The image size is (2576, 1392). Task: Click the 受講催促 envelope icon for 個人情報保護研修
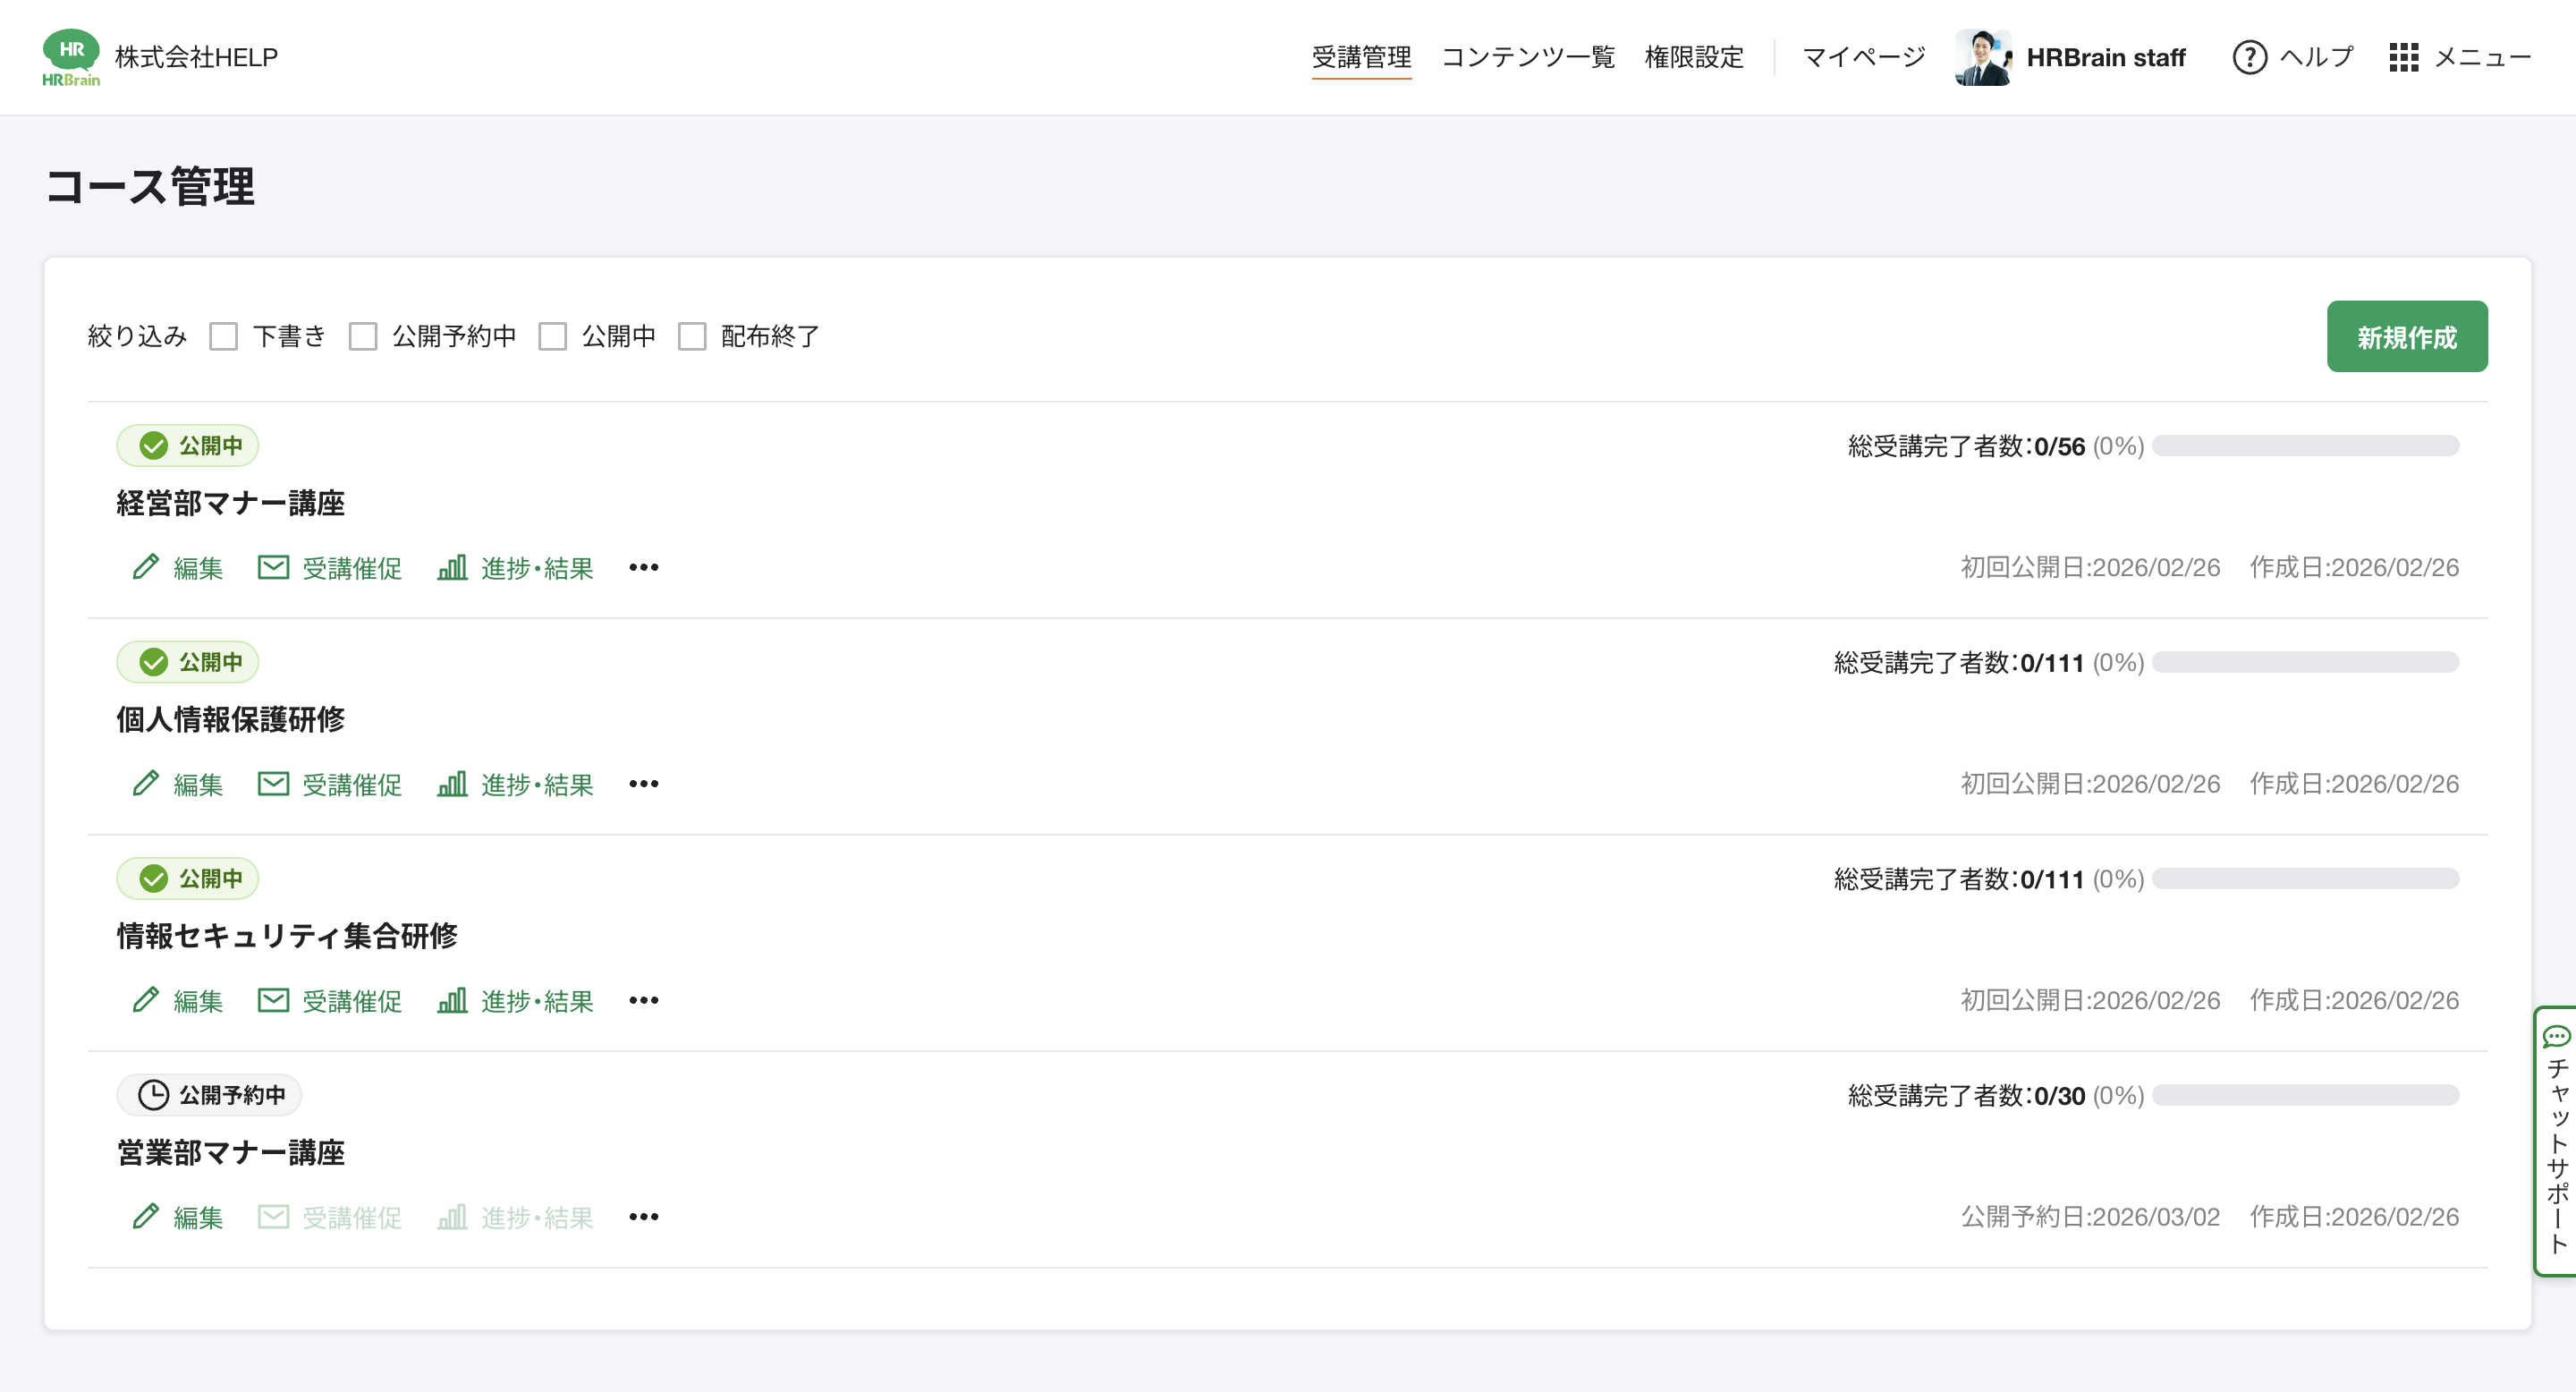coord(273,783)
